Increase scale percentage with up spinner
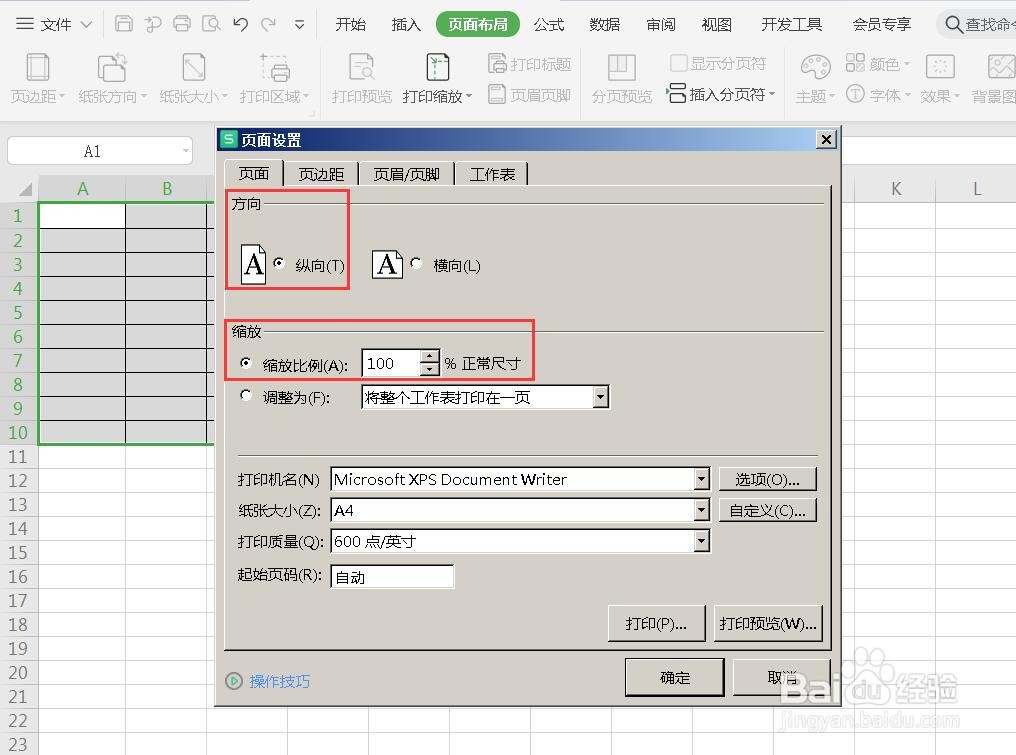The height and width of the screenshot is (755, 1016). (x=430, y=356)
